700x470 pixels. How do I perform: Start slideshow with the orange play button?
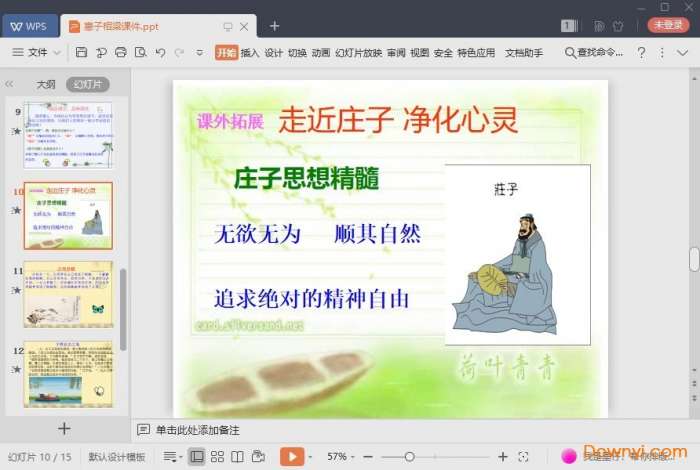click(292, 457)
